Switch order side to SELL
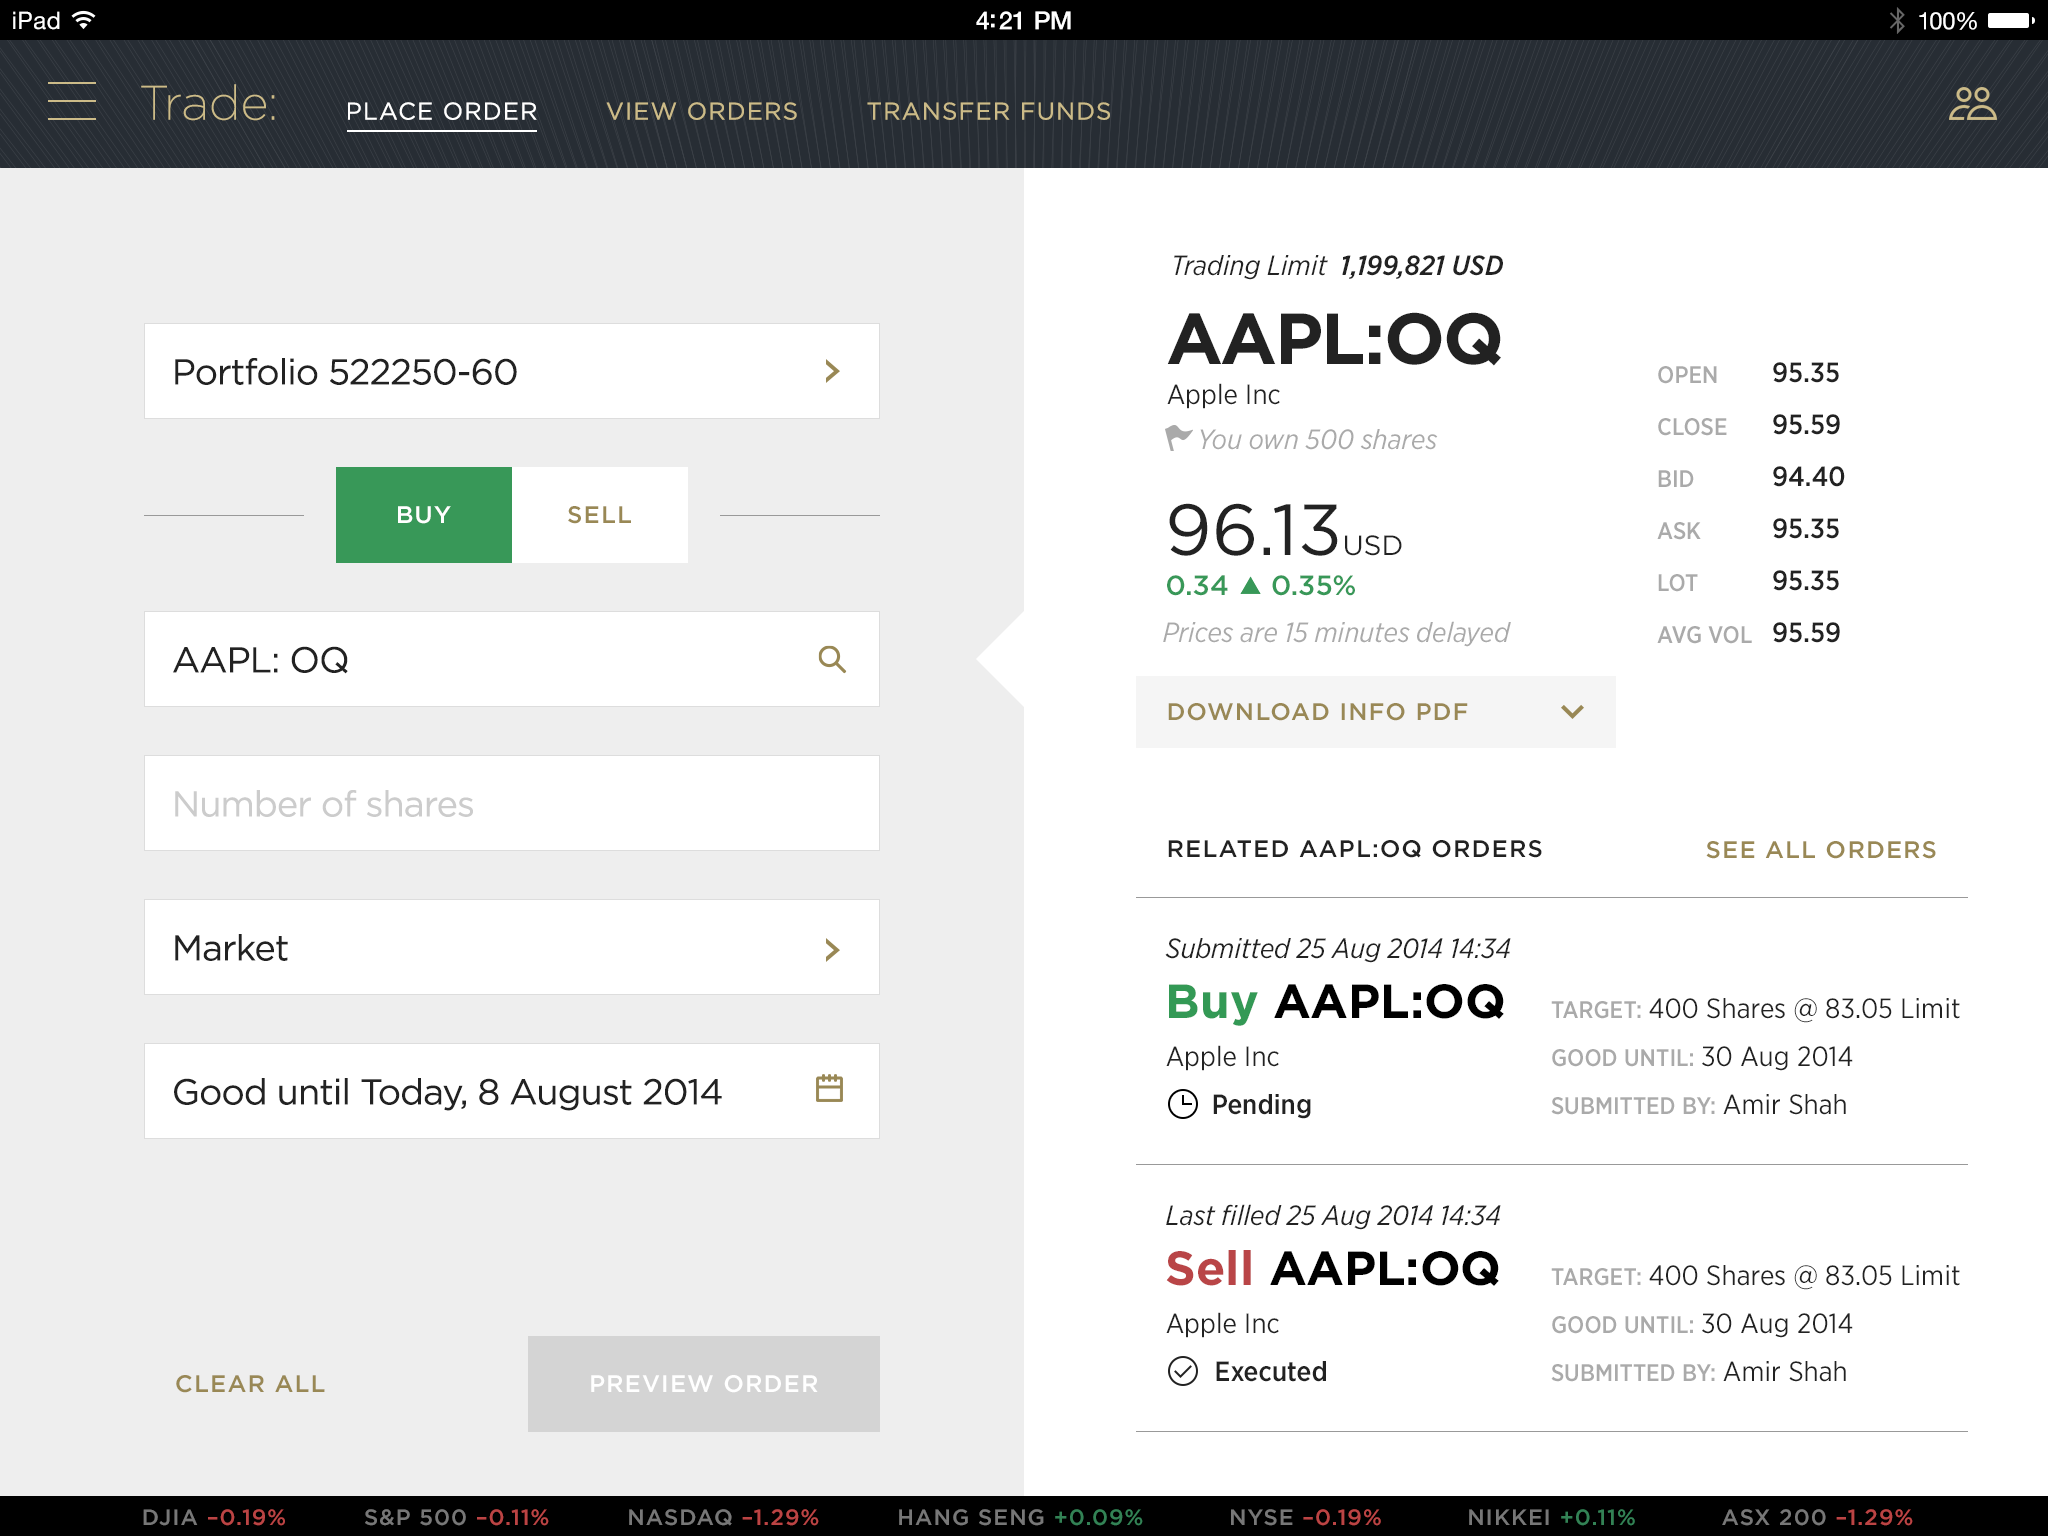This screenshot has width=2048, height=1536. coord(599,515)
